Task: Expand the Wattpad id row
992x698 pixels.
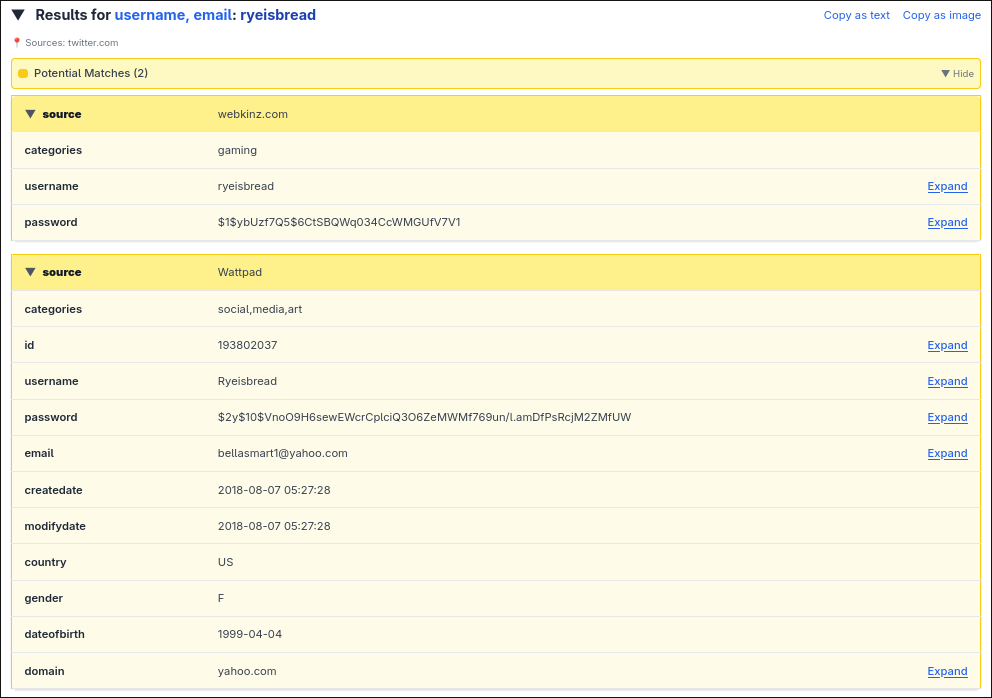Action: coord(947,345)
